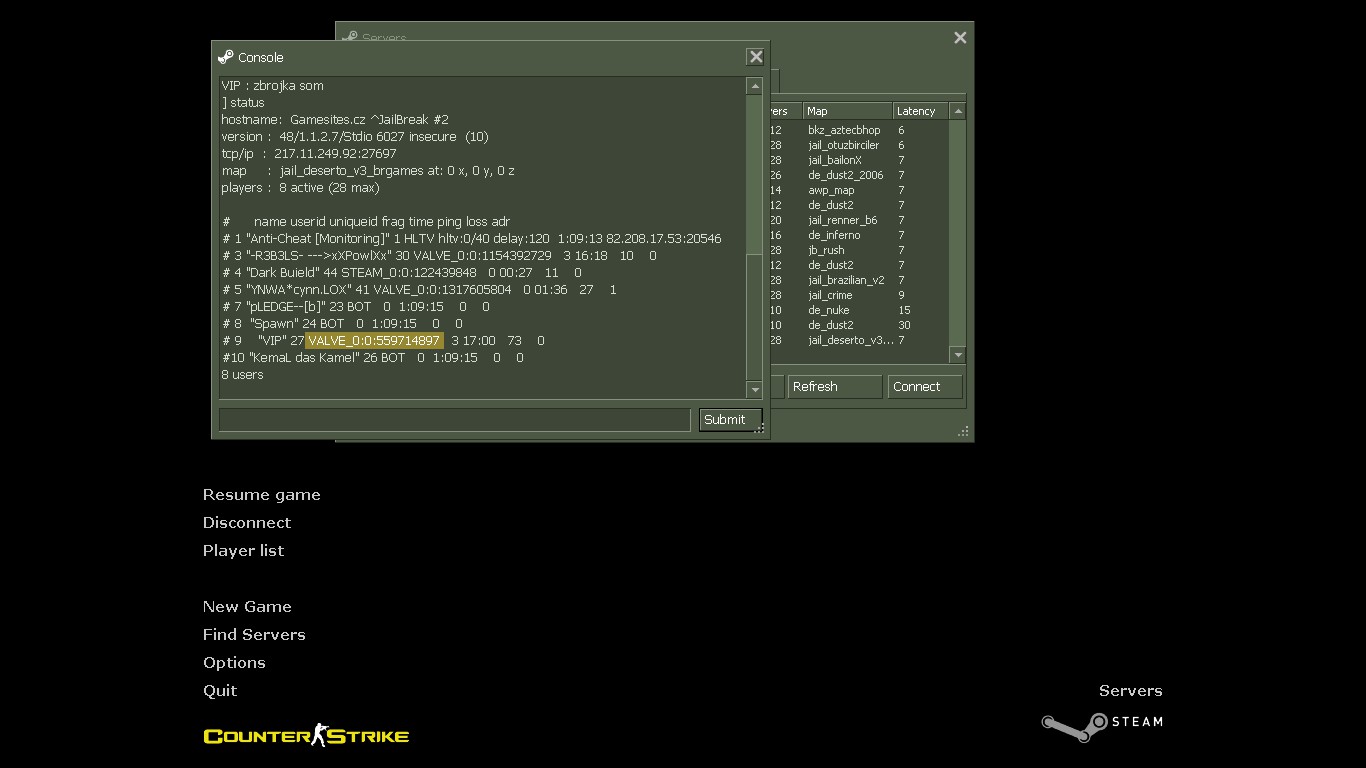Start a New Game

pos(247,607)
